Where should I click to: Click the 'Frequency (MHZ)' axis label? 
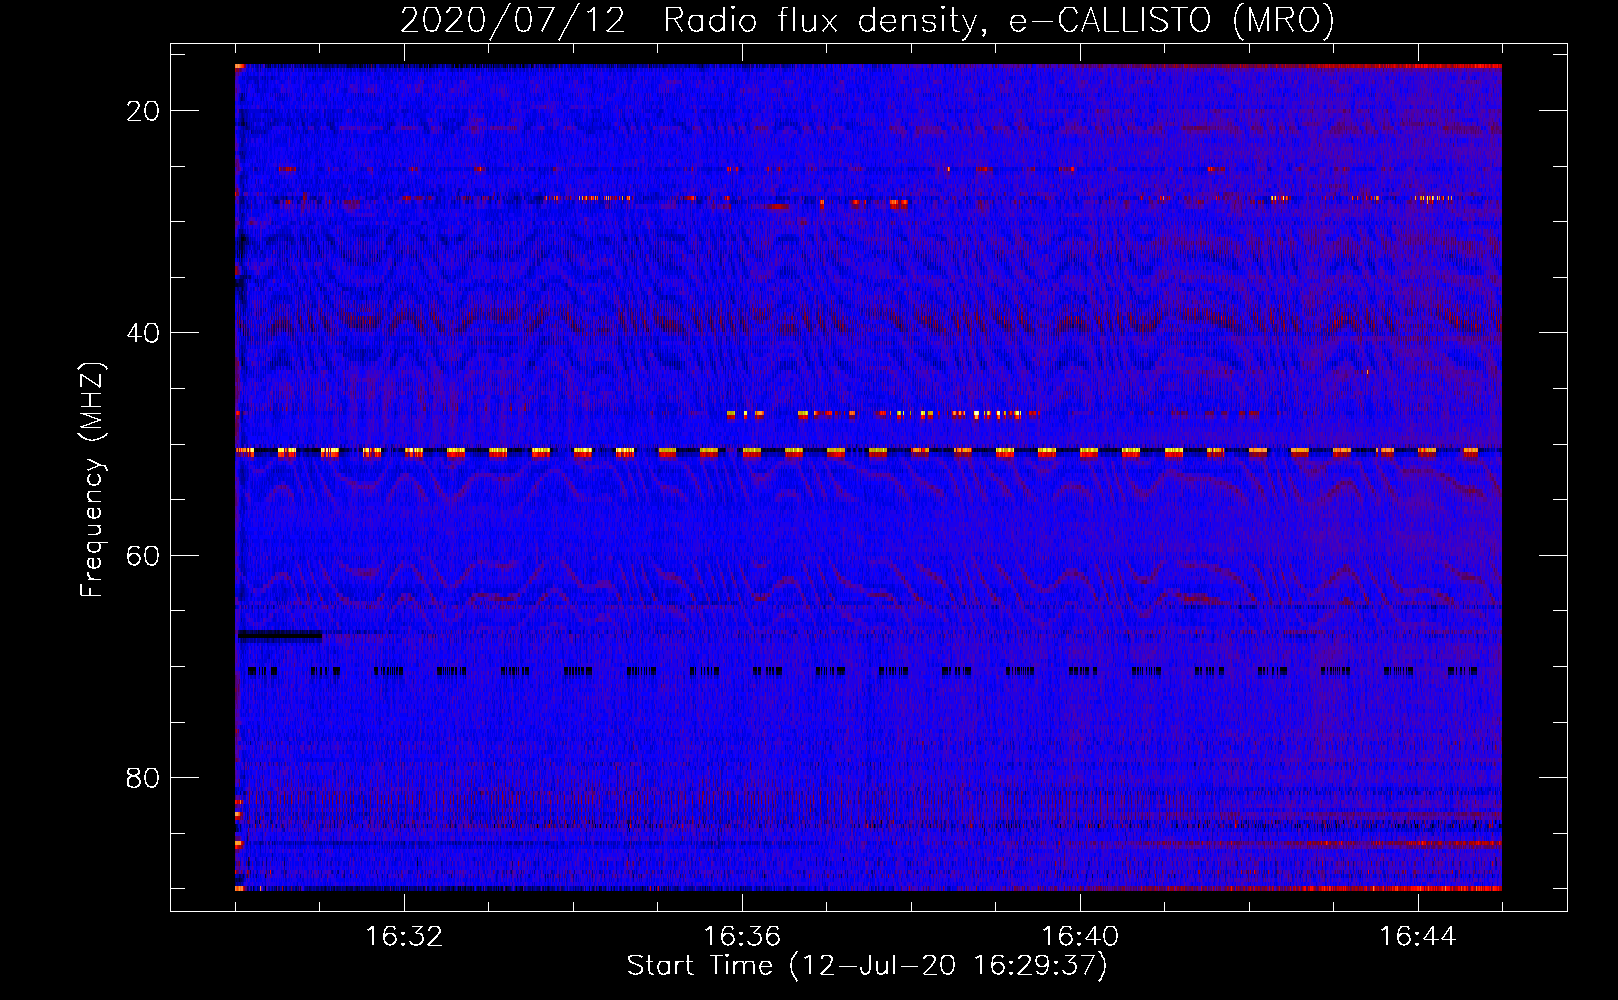point(92,480)
